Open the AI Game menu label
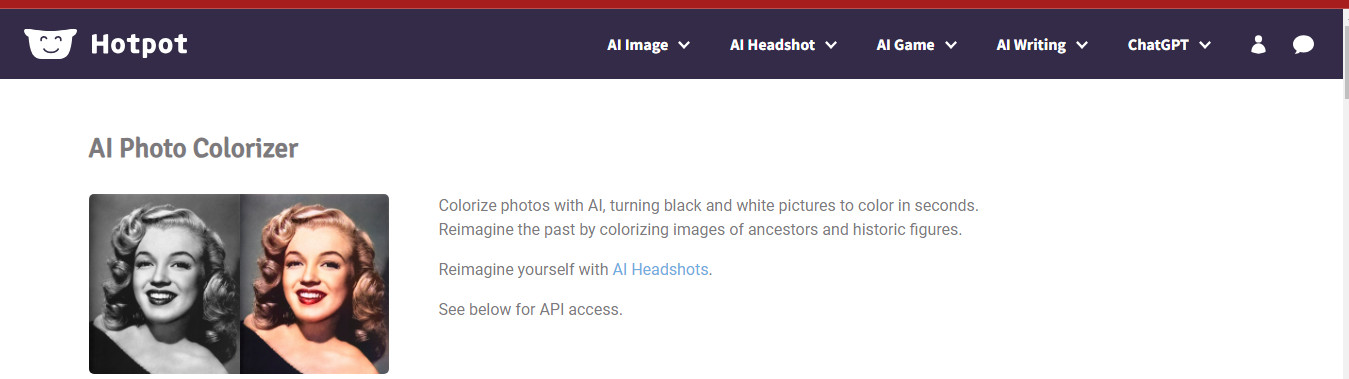 click(x=905, y=45)
